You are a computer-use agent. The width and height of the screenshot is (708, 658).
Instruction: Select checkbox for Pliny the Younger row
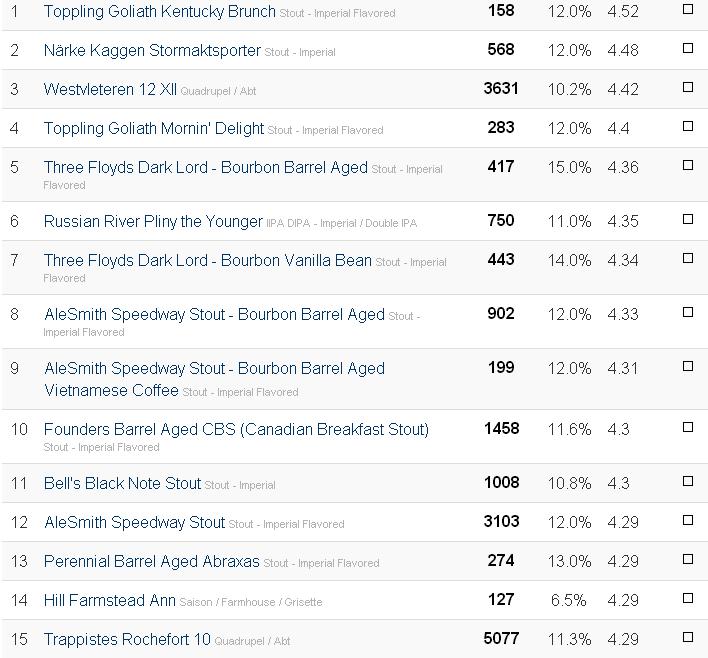click(688, 219)
